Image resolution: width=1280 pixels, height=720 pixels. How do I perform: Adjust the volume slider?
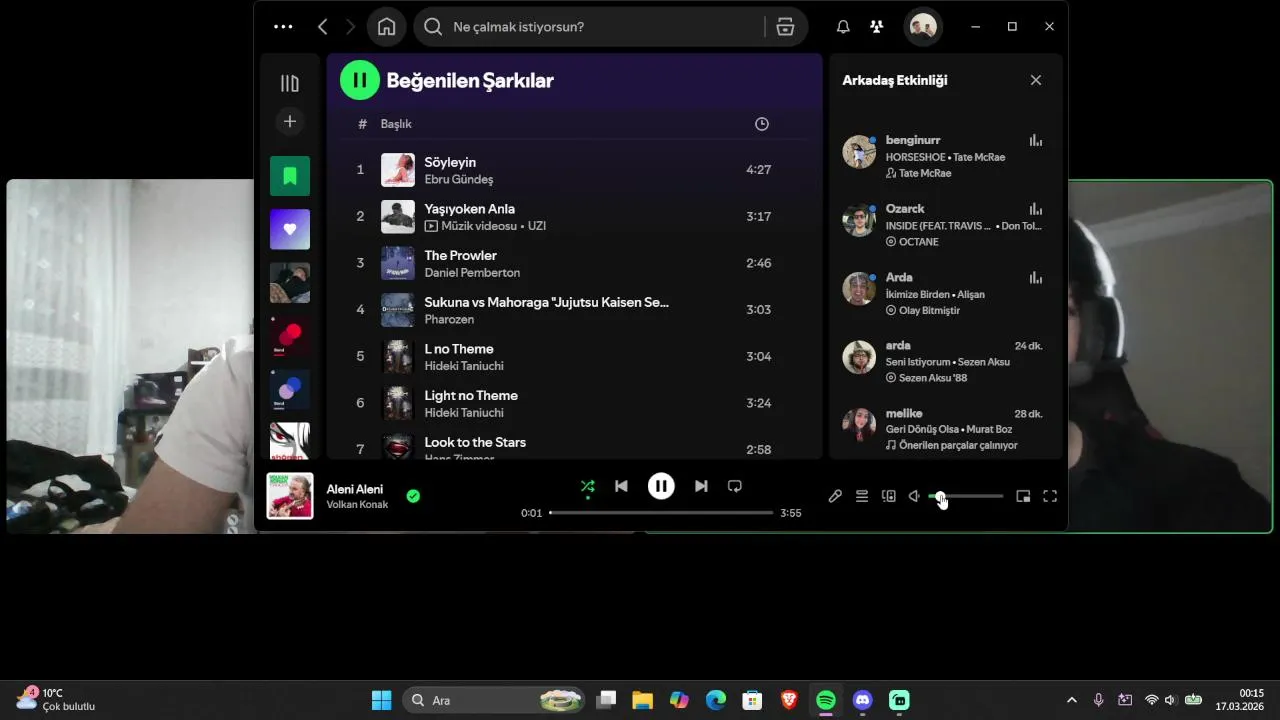(966, 496)
